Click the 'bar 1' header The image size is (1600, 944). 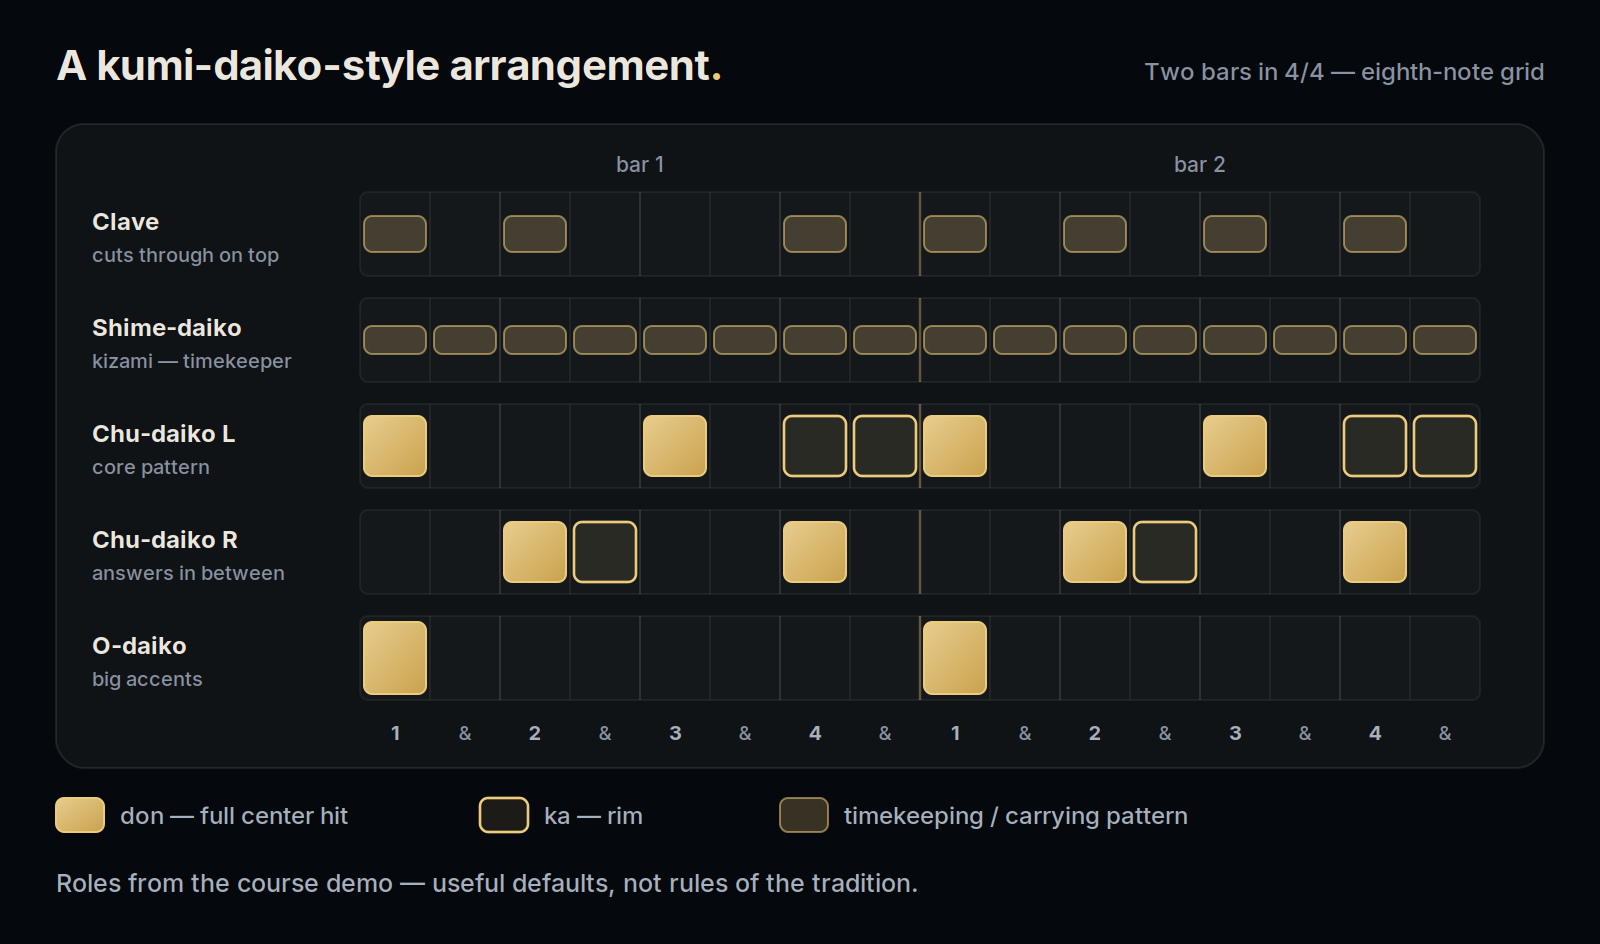pos(640,165)
